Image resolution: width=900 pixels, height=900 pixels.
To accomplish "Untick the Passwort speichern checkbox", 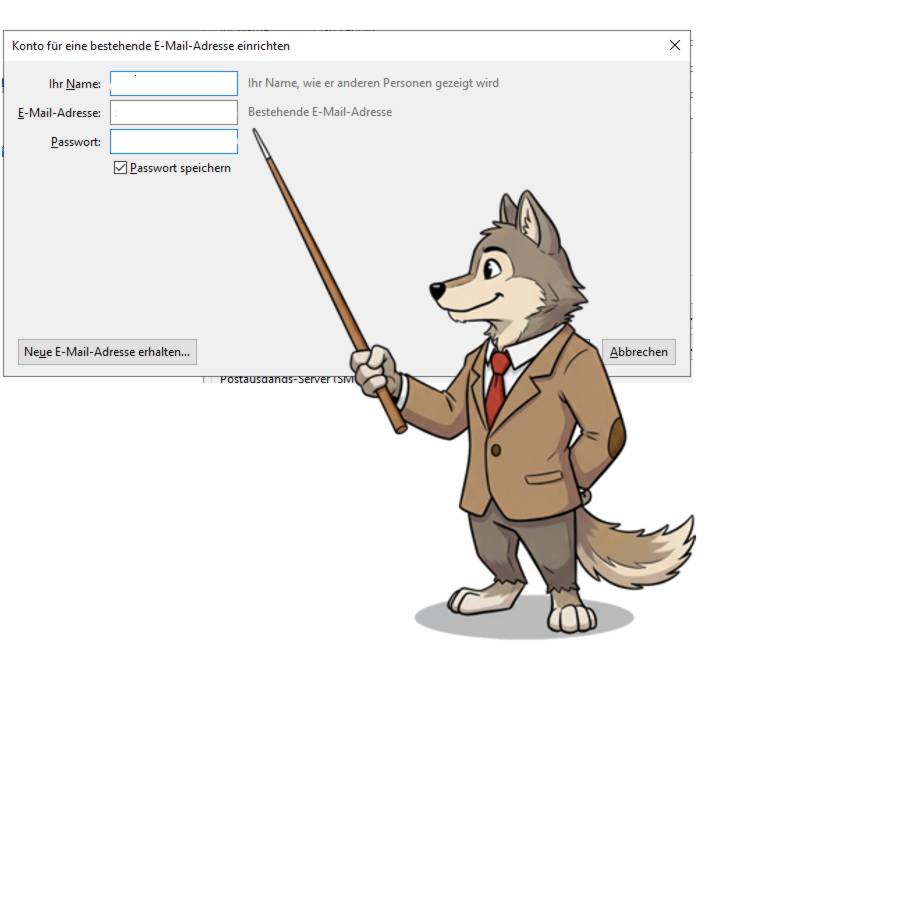I will click(121, 168).
